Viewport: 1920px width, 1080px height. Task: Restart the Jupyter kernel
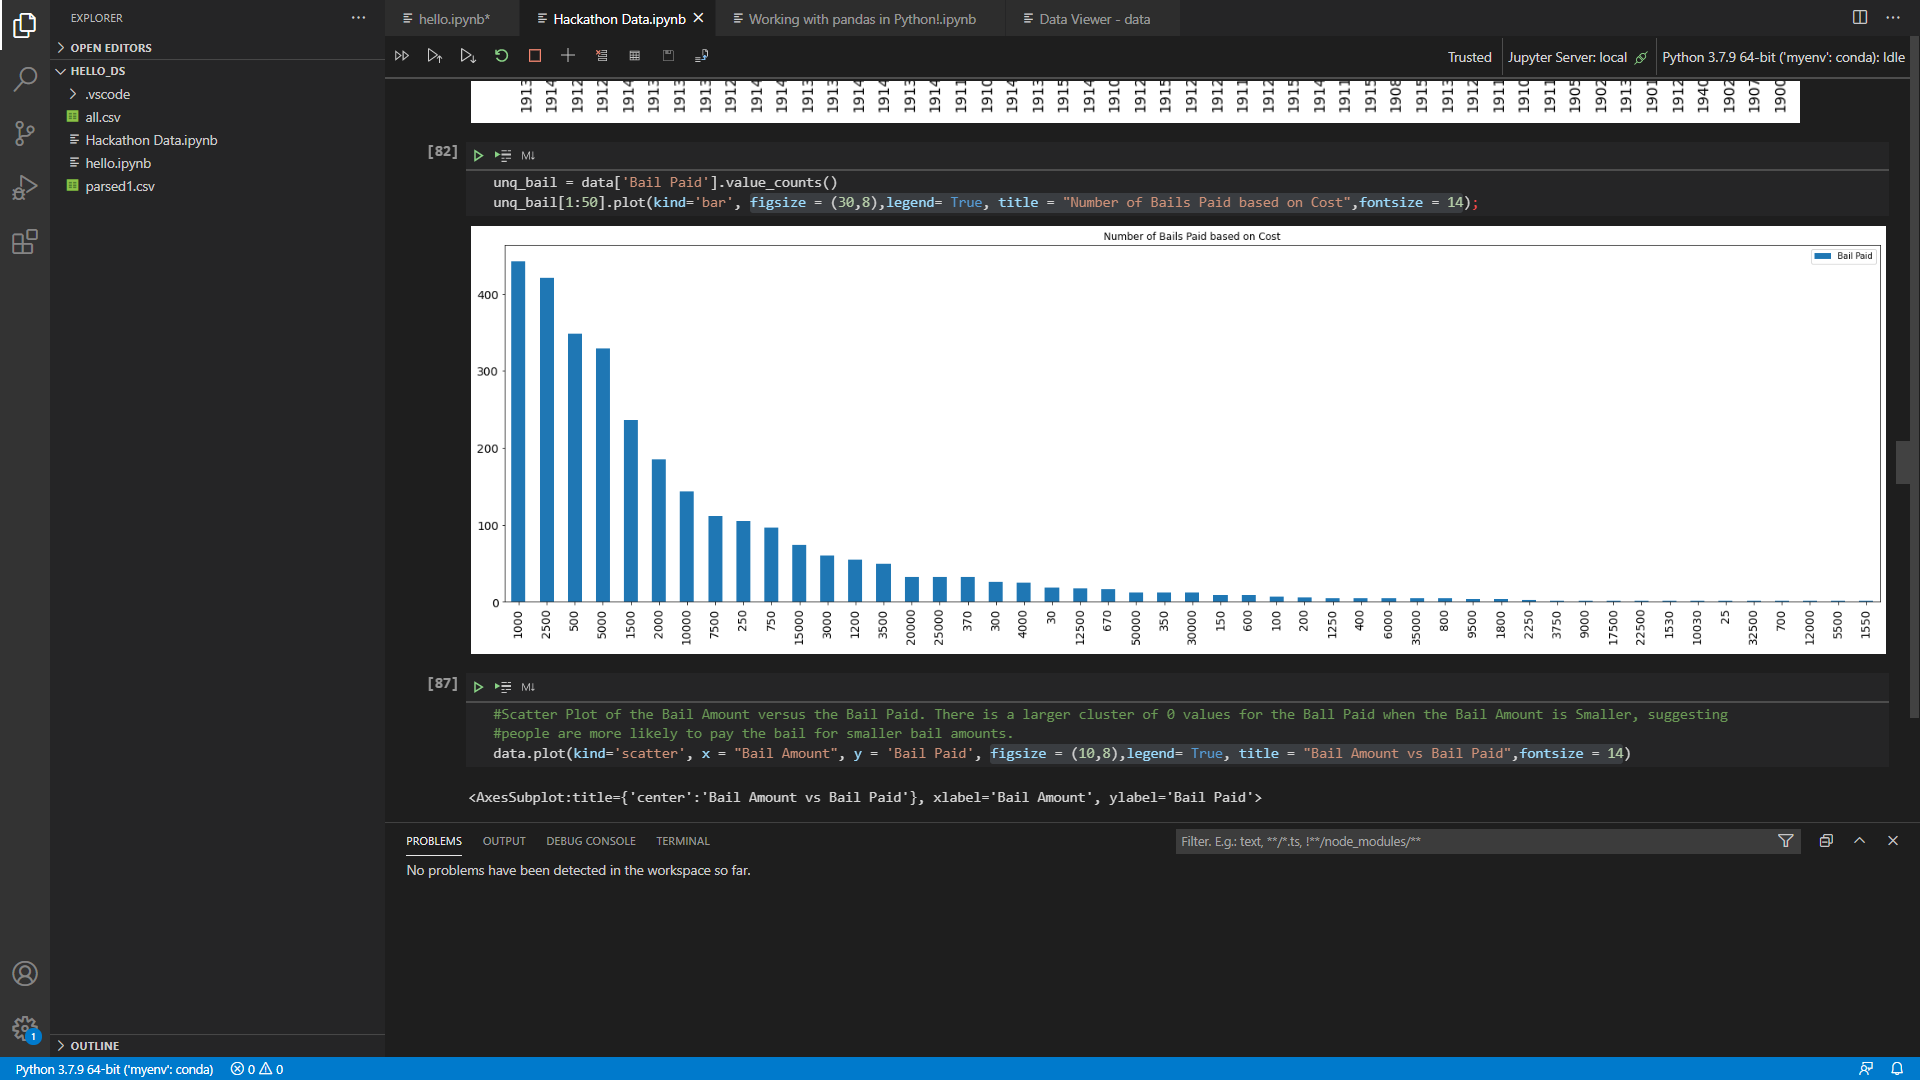point(501,56)
